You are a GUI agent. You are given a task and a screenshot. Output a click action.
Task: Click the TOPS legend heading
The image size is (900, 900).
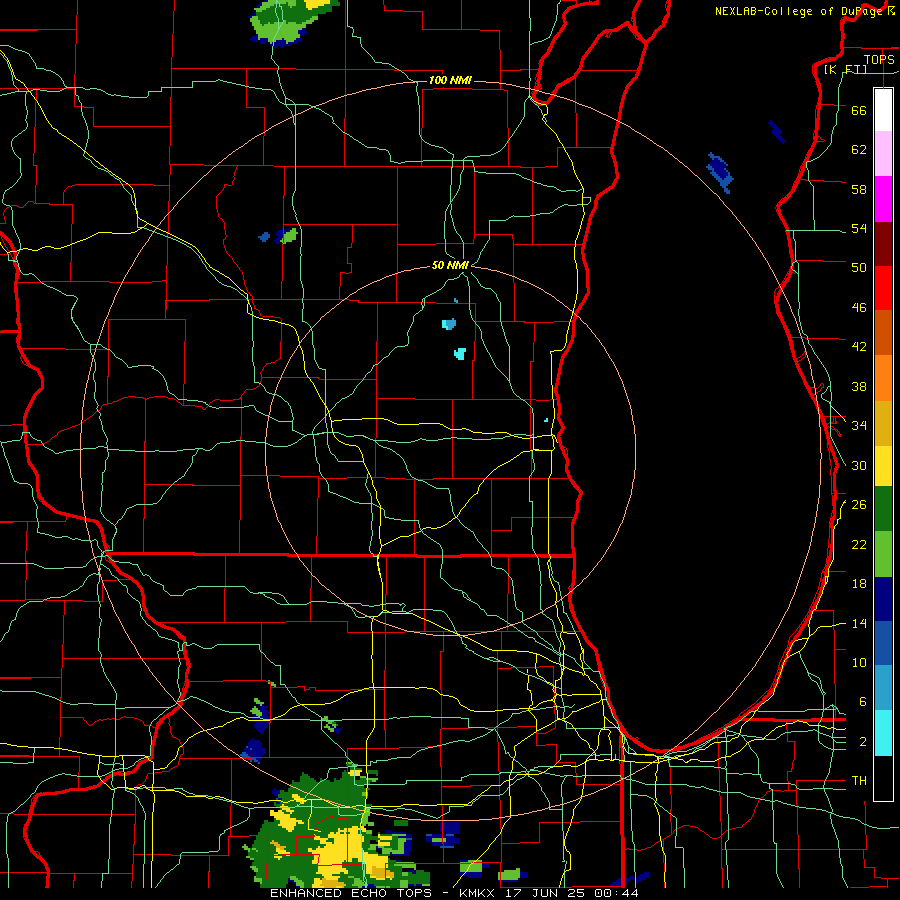[879, 60]
